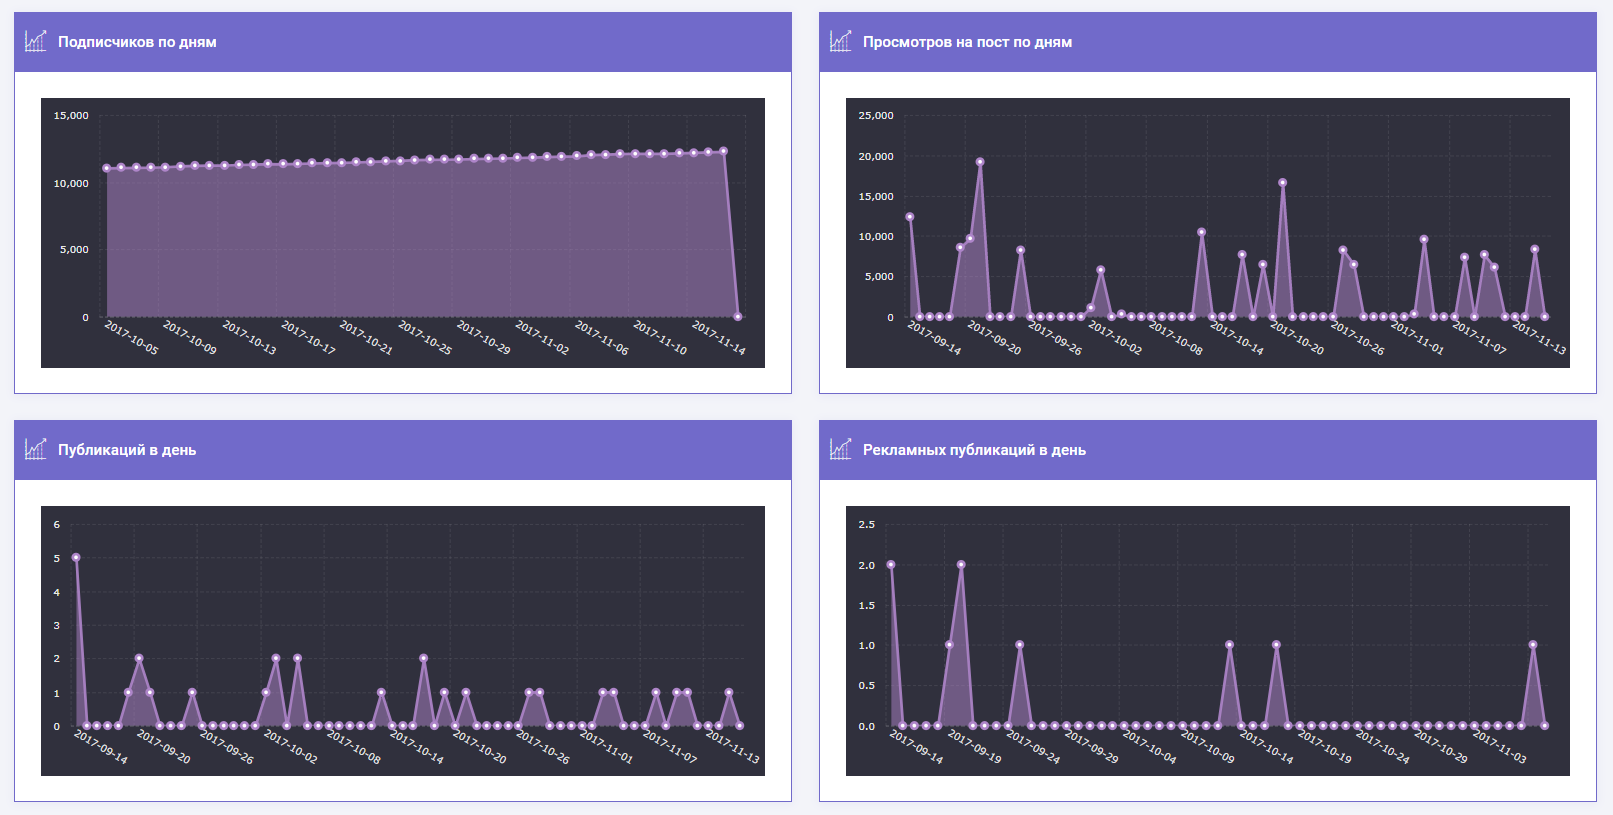
Task: Click 2017-11-07 date label in publications chart
Action: (670, 747)
